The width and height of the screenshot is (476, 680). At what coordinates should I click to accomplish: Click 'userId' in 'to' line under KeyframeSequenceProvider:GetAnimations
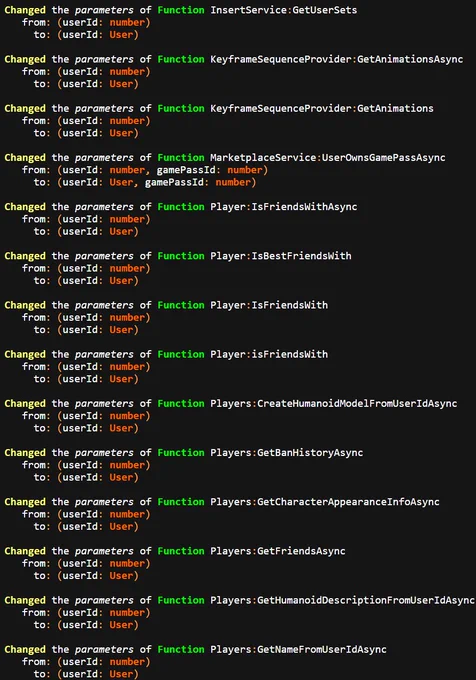click(x=80, y=133)
